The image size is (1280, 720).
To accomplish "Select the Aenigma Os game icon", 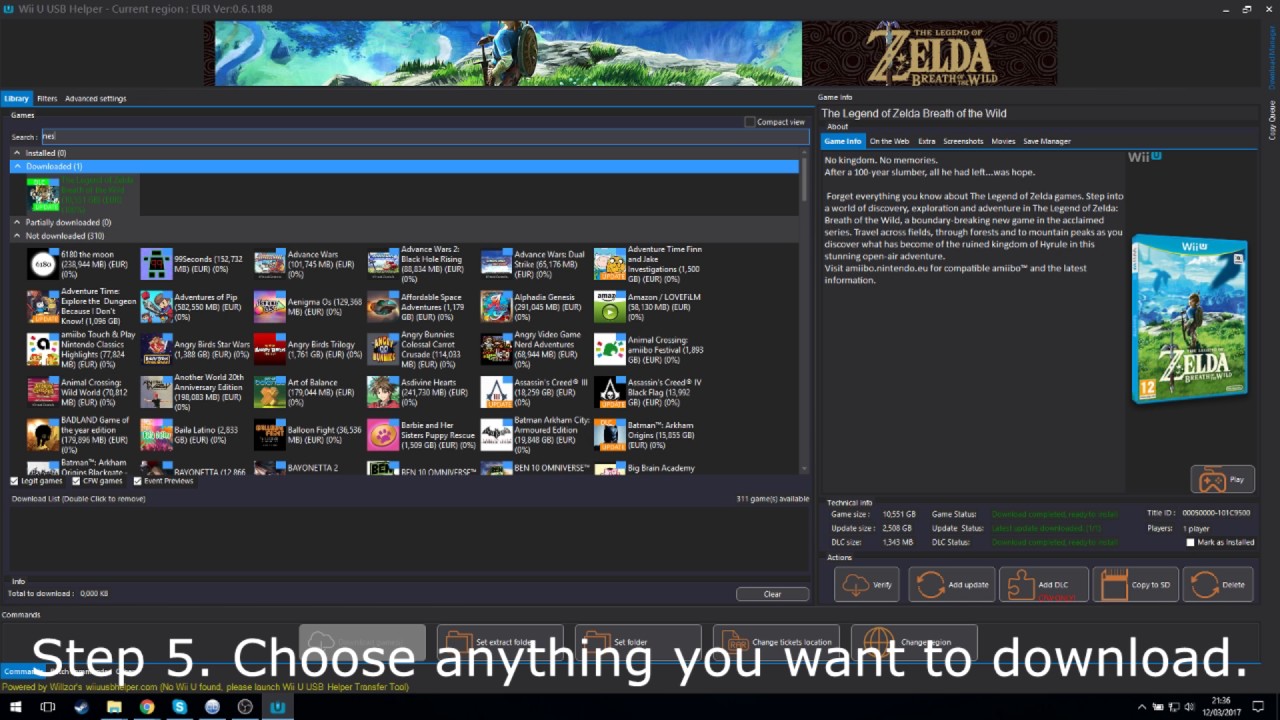I will pos(270,306).
